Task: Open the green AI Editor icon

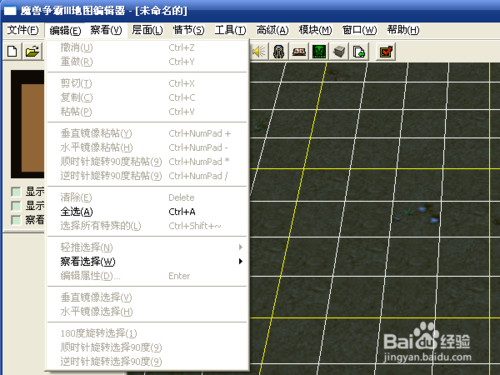Action: 319,52
